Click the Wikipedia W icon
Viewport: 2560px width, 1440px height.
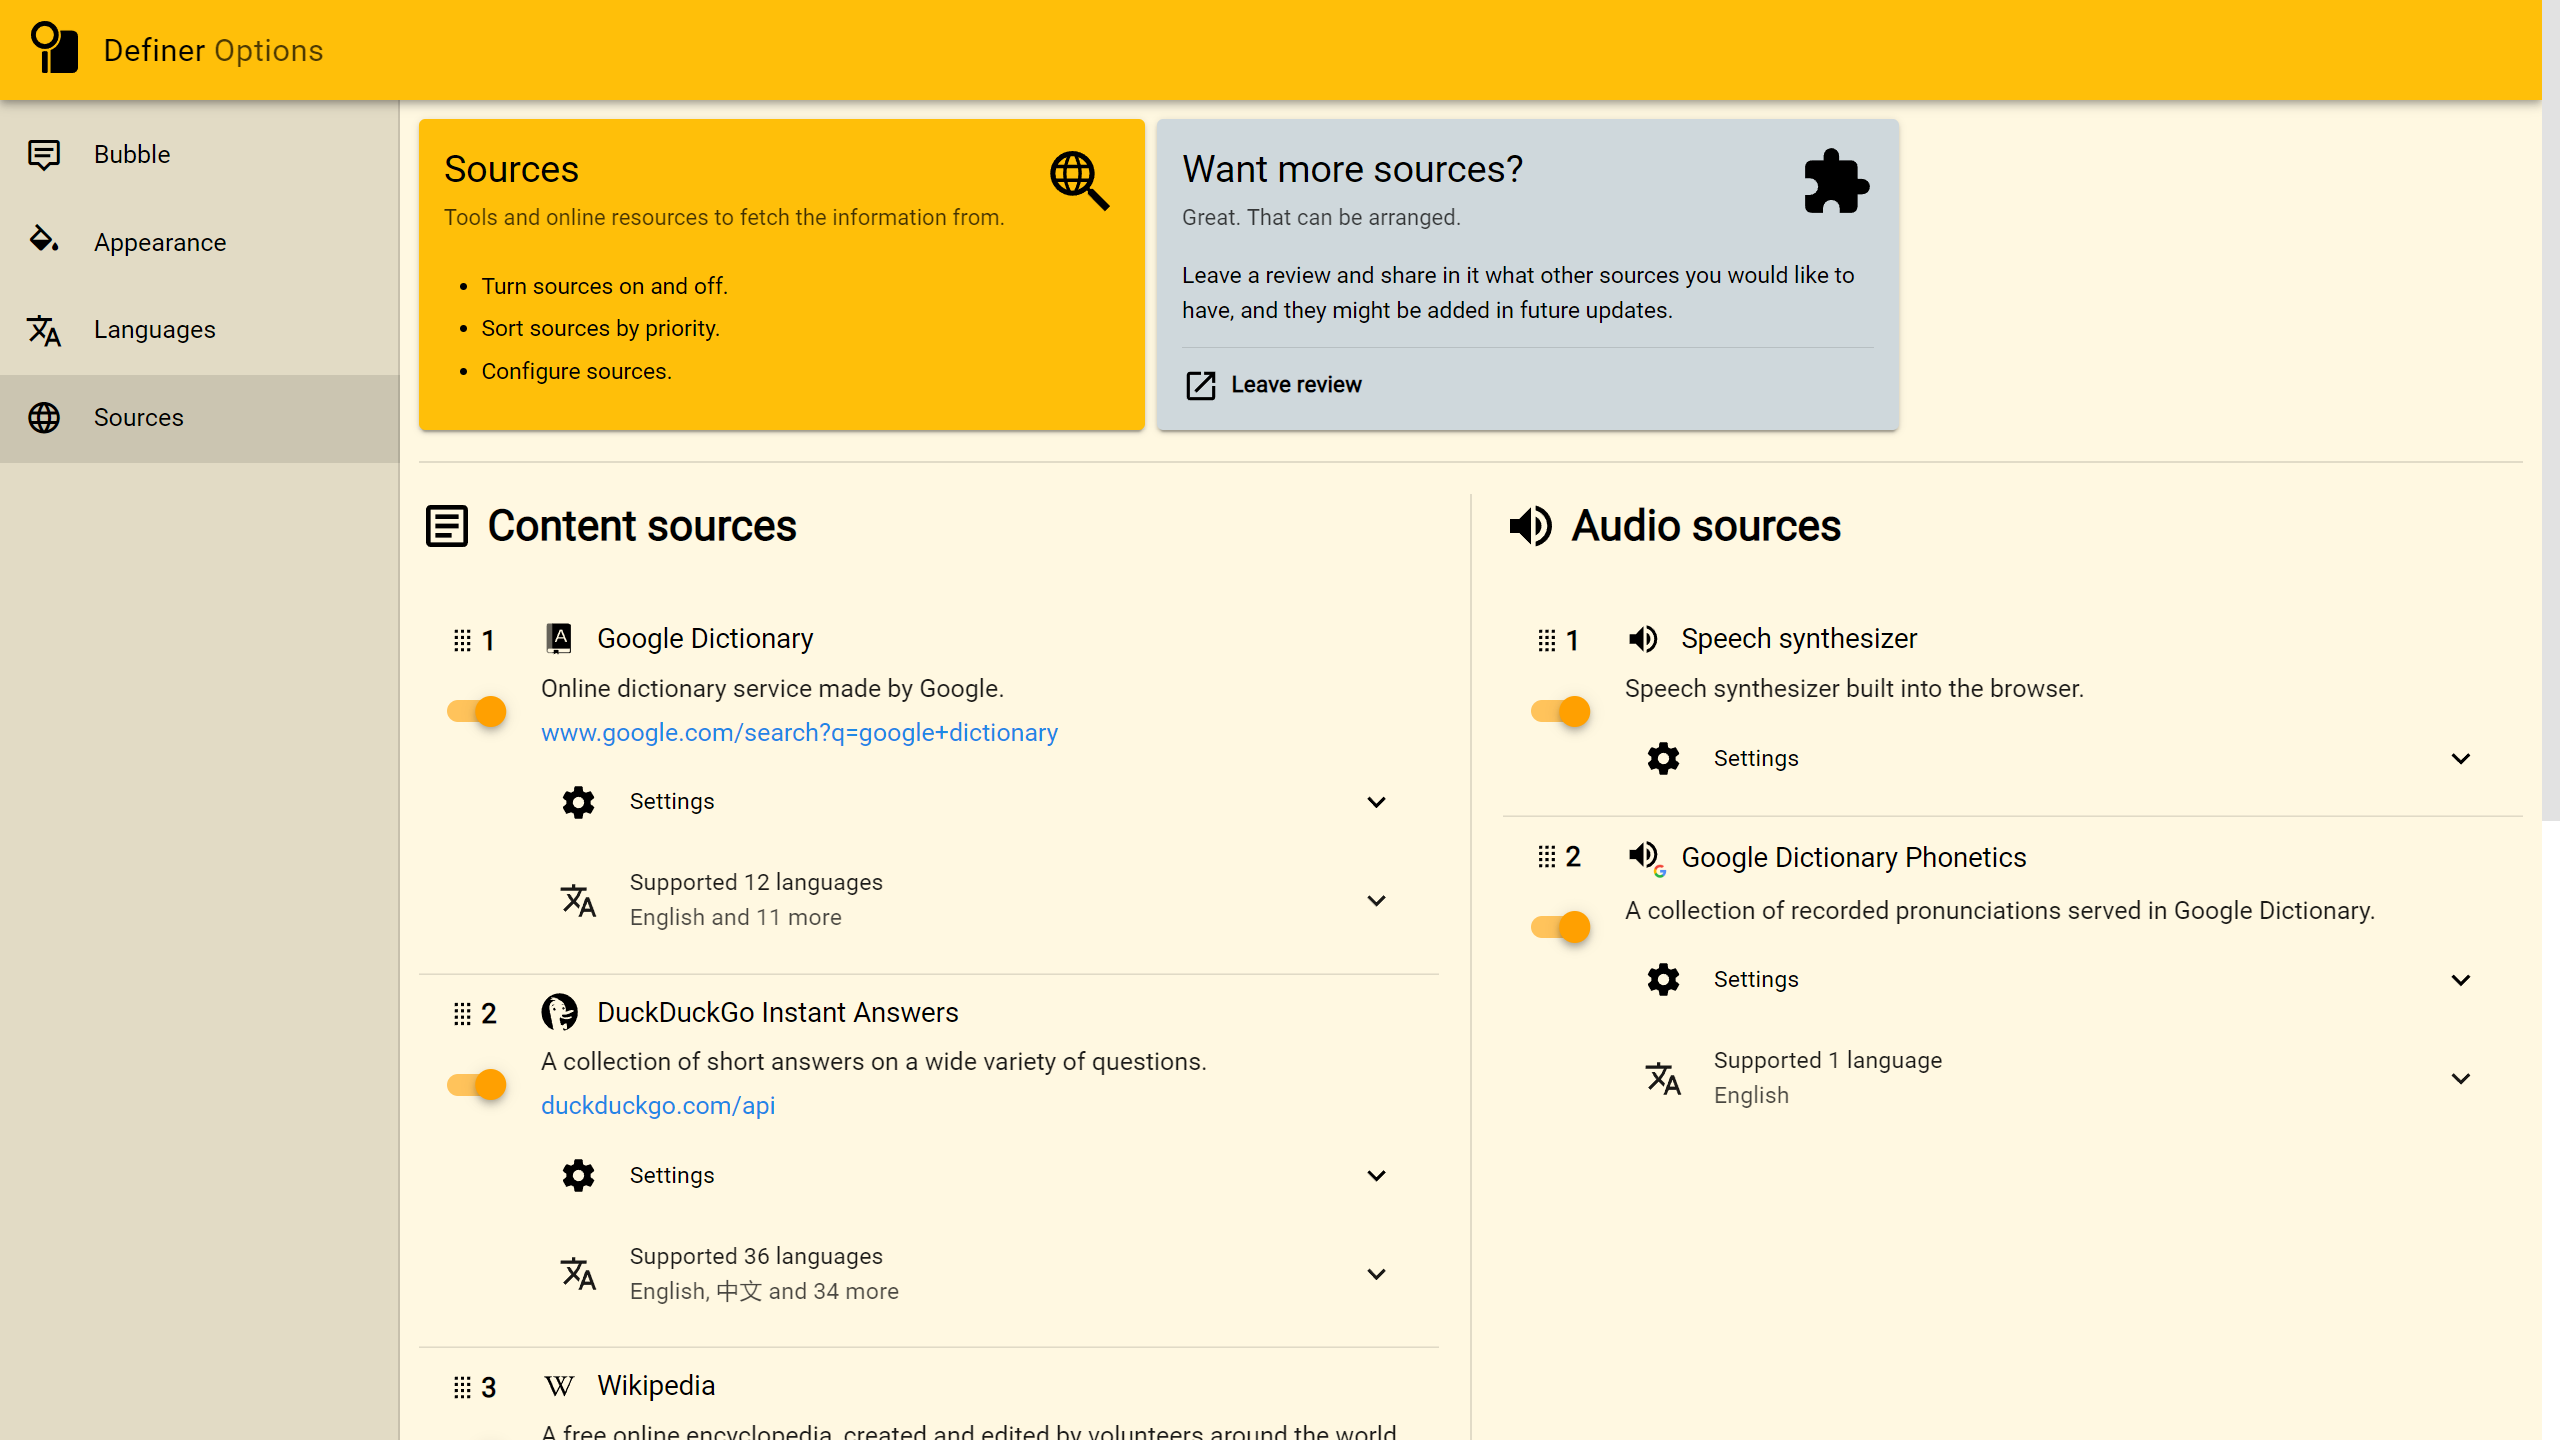[559, 1386]
